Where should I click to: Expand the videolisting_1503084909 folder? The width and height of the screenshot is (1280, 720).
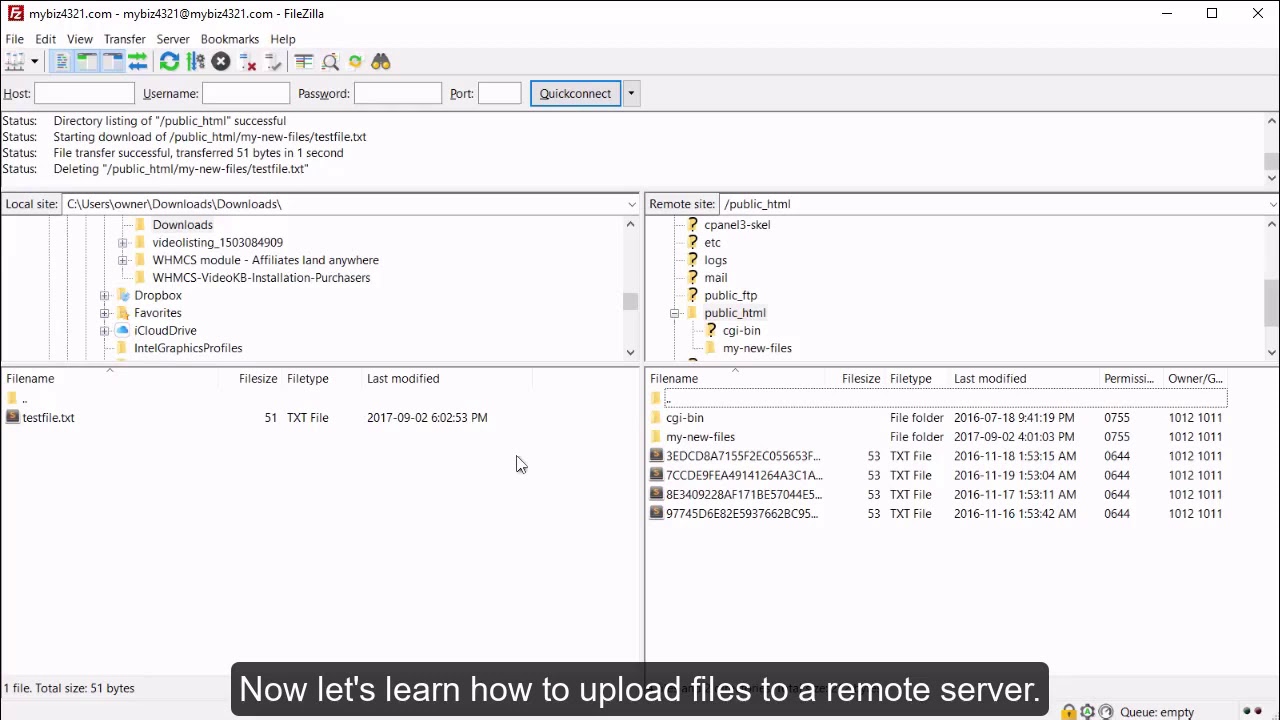coord(123,242)
